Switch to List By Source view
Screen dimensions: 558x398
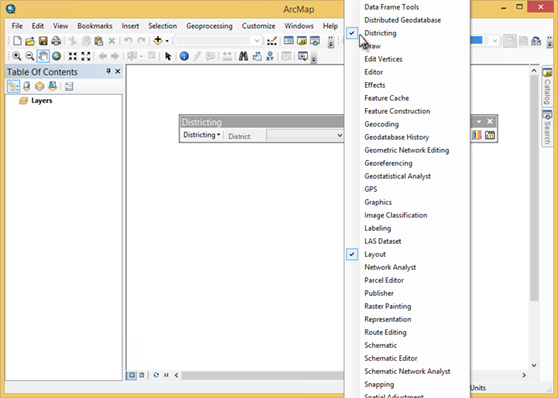(x=26, y=86)
